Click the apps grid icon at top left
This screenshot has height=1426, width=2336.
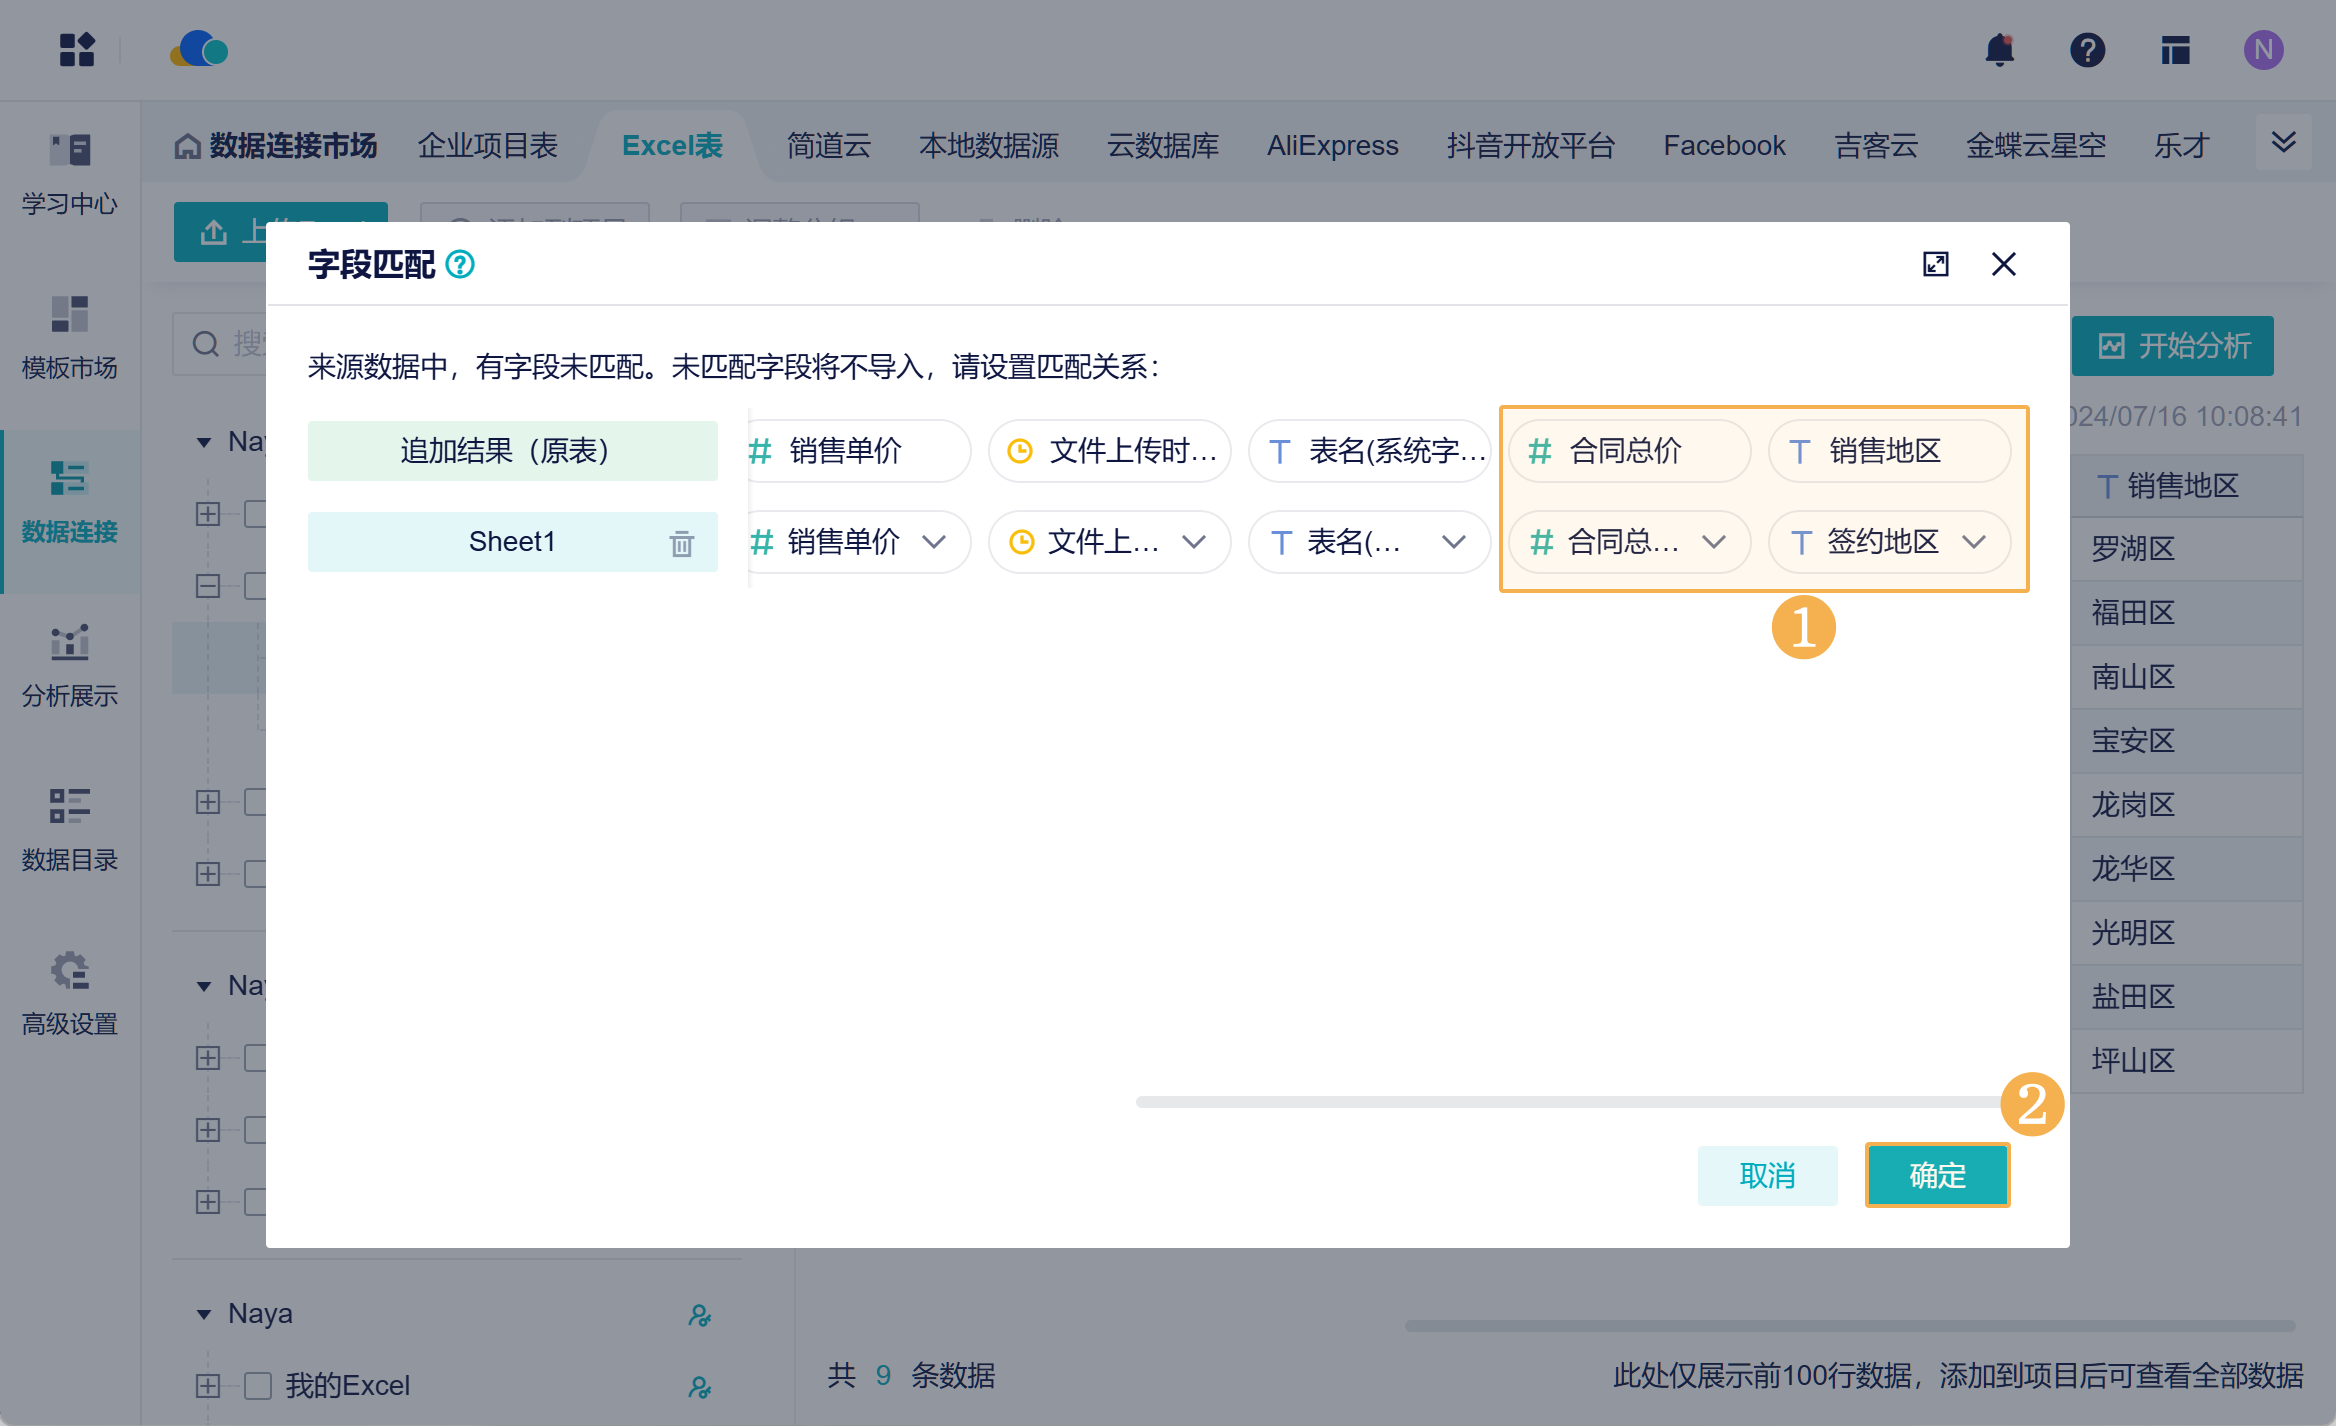click(77, 50)
